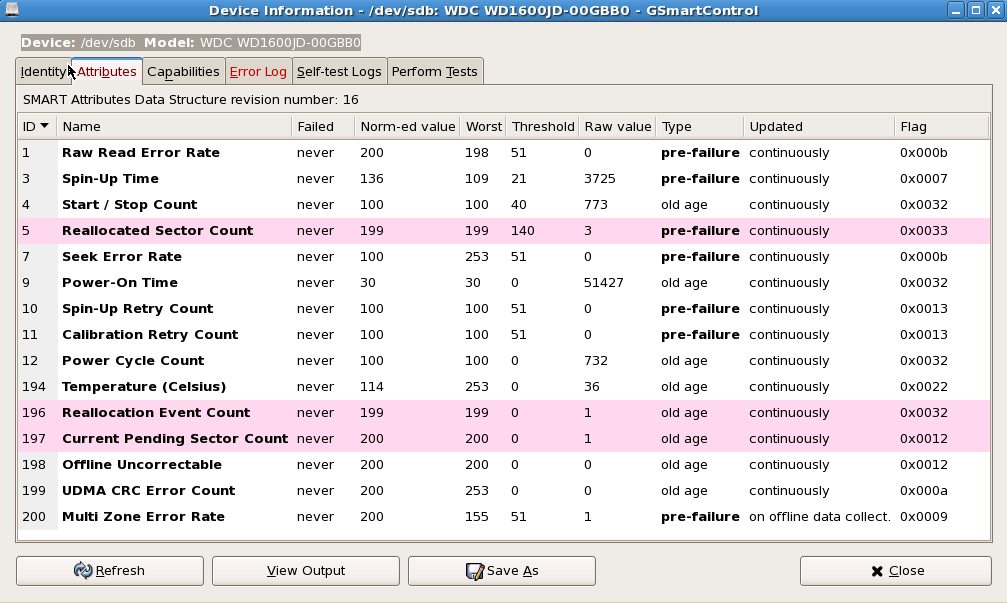Viewport: 1007px width, 603px height.
Task: Switch to the Error Log tab
Action: click(258, 71)
